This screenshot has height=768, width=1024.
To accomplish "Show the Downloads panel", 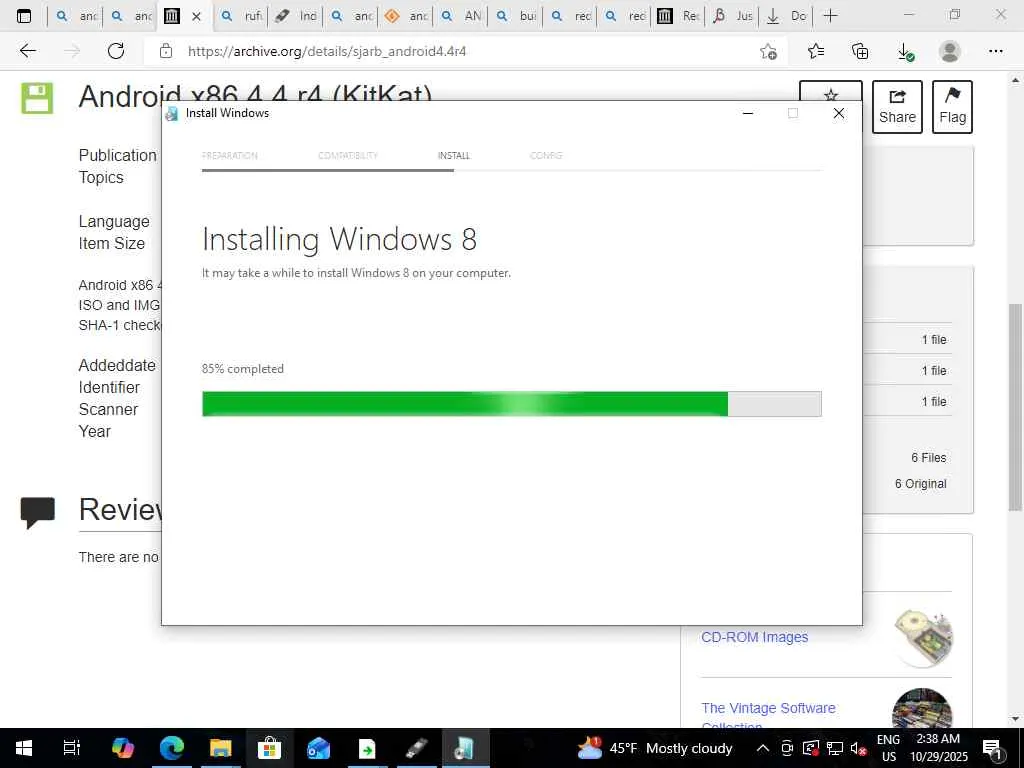I will pyautogui.click(x=905, y=52).
